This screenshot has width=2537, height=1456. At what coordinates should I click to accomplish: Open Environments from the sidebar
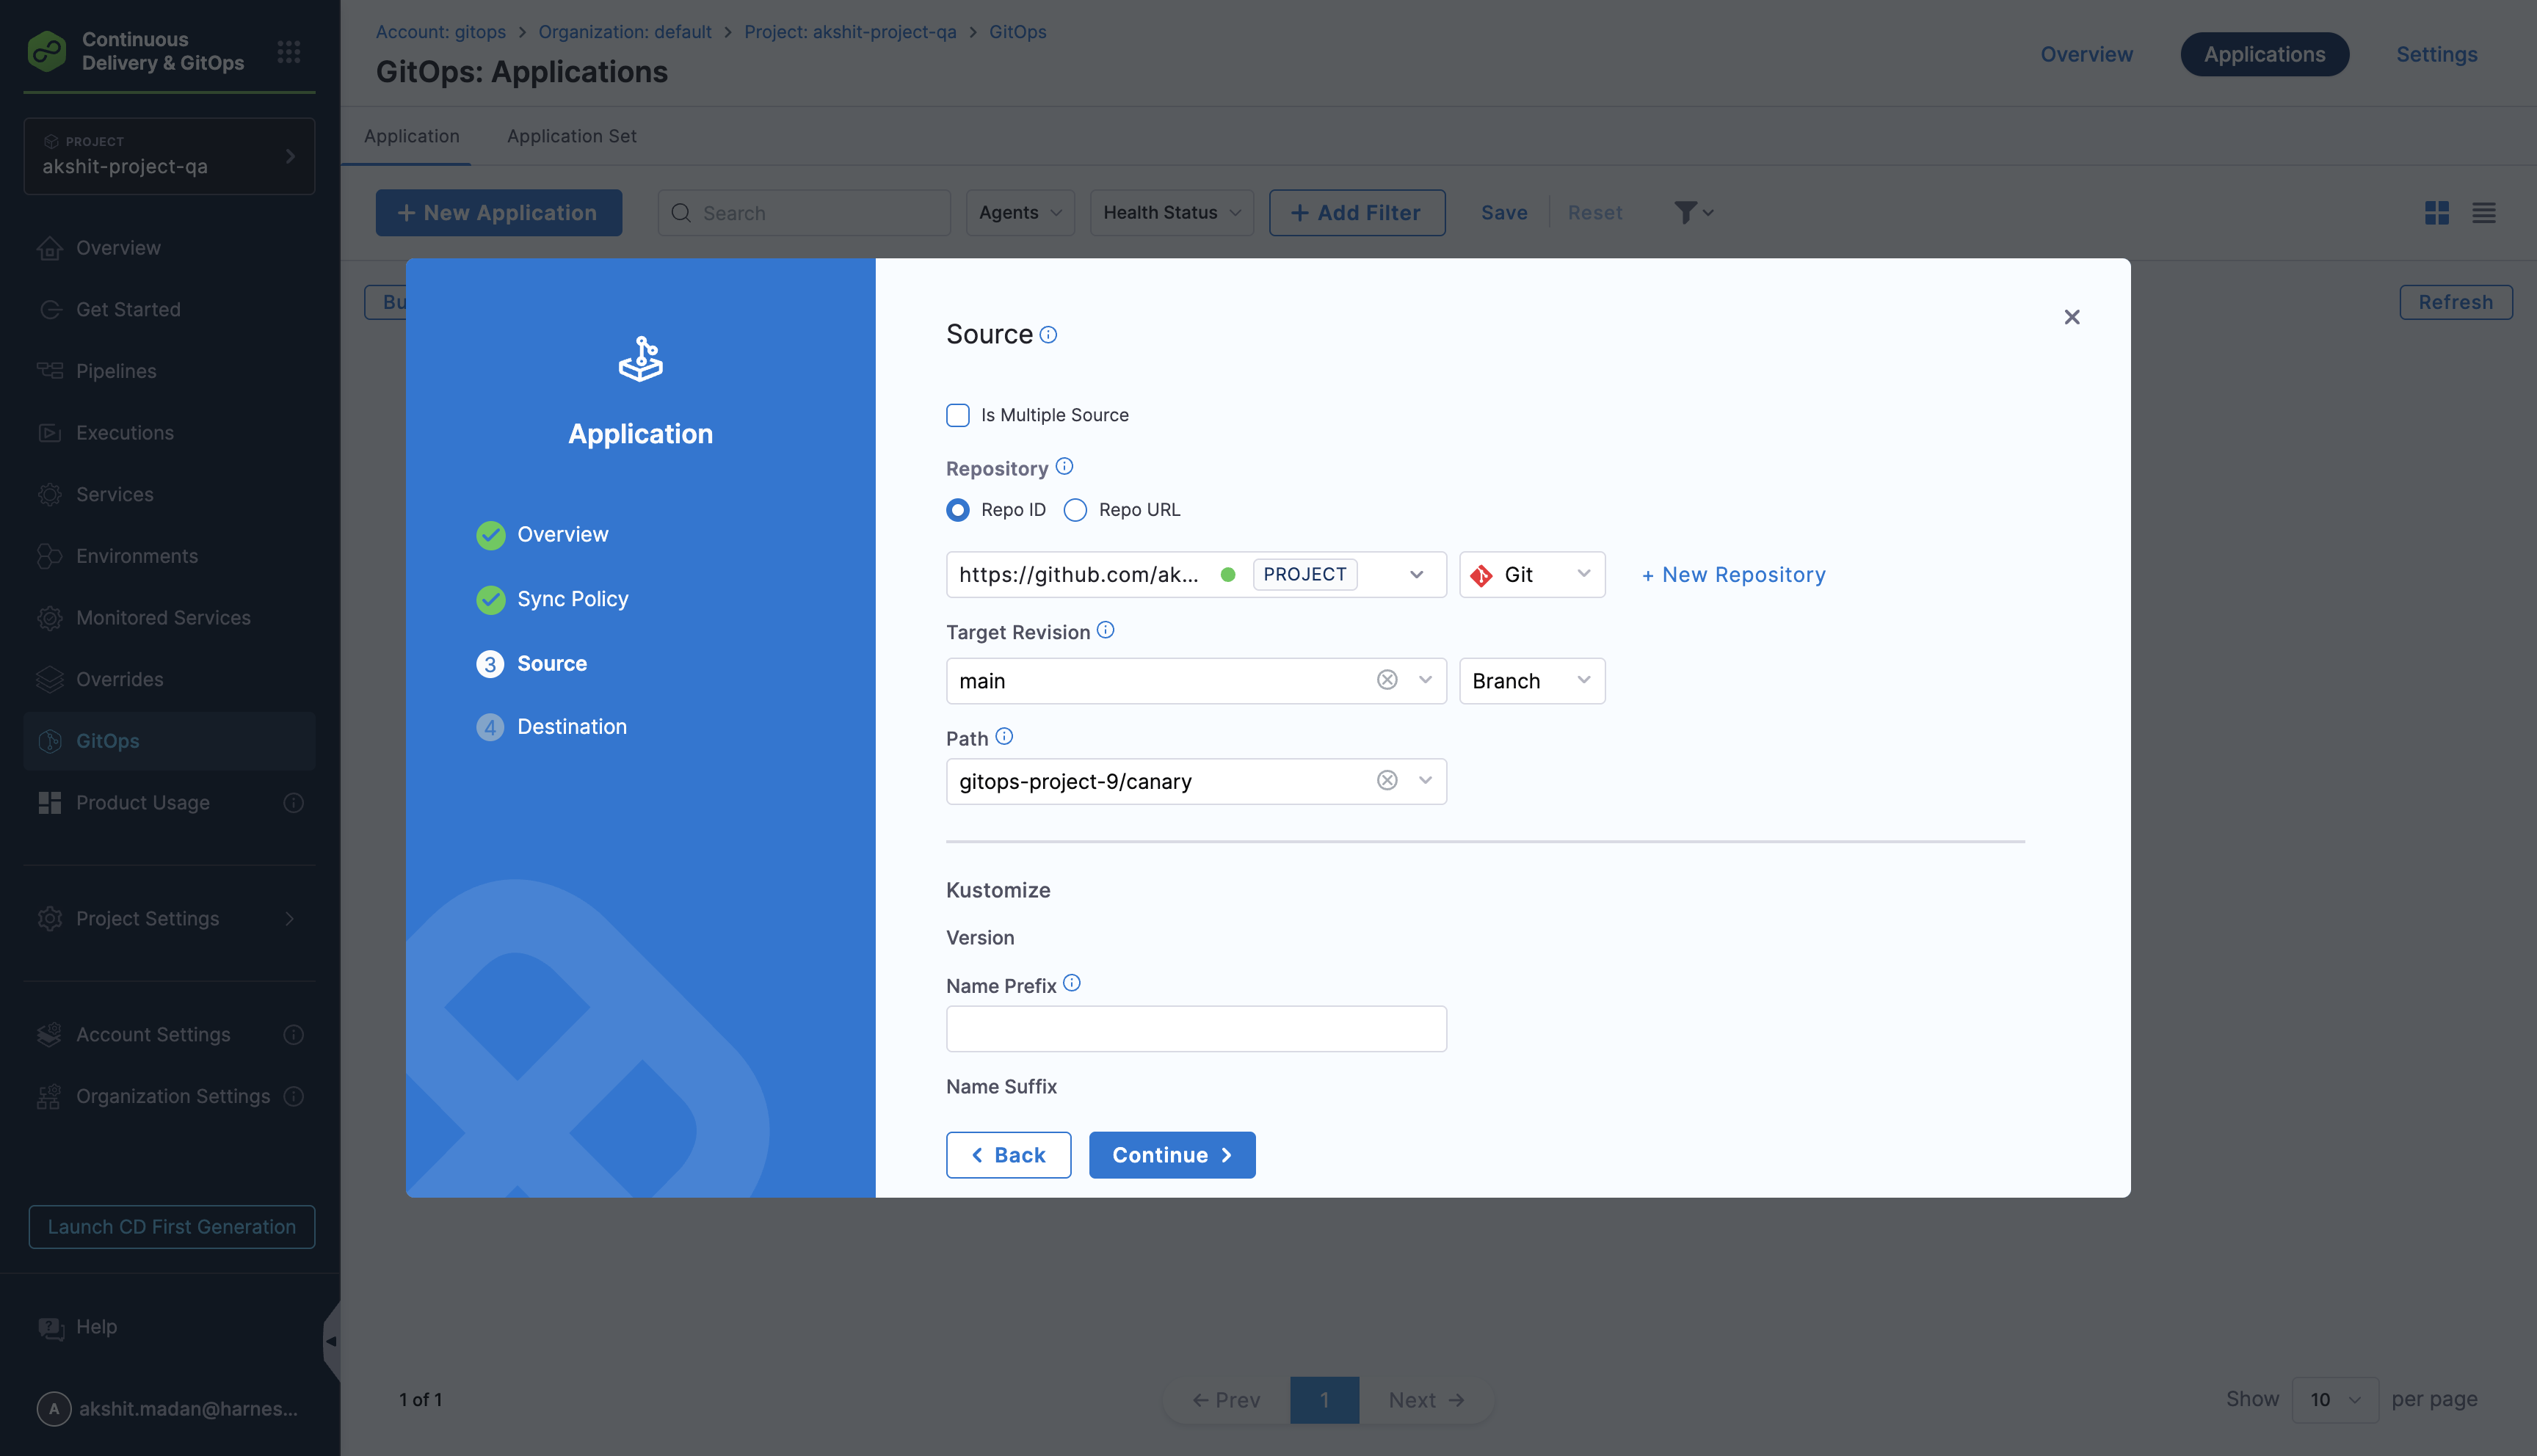coord(136,556)
